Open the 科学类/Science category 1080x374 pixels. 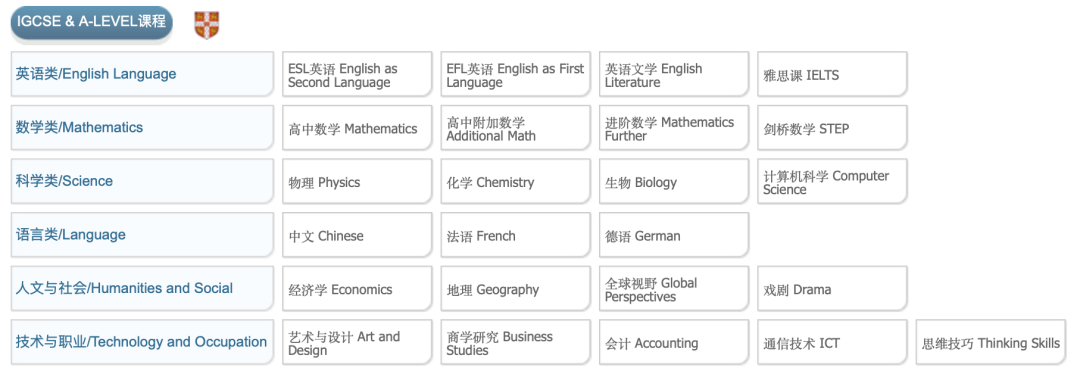pos(142,182)
